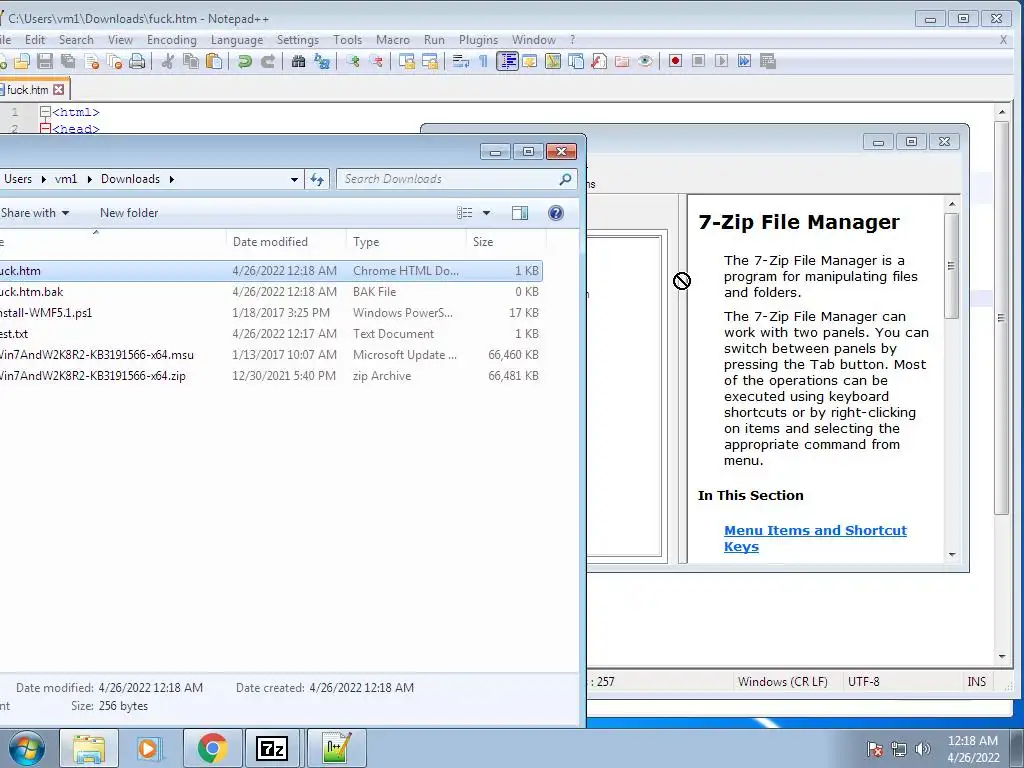Undo using the green arrow toolbar icon
1024x768 pixels.
[x=245, y=61]
